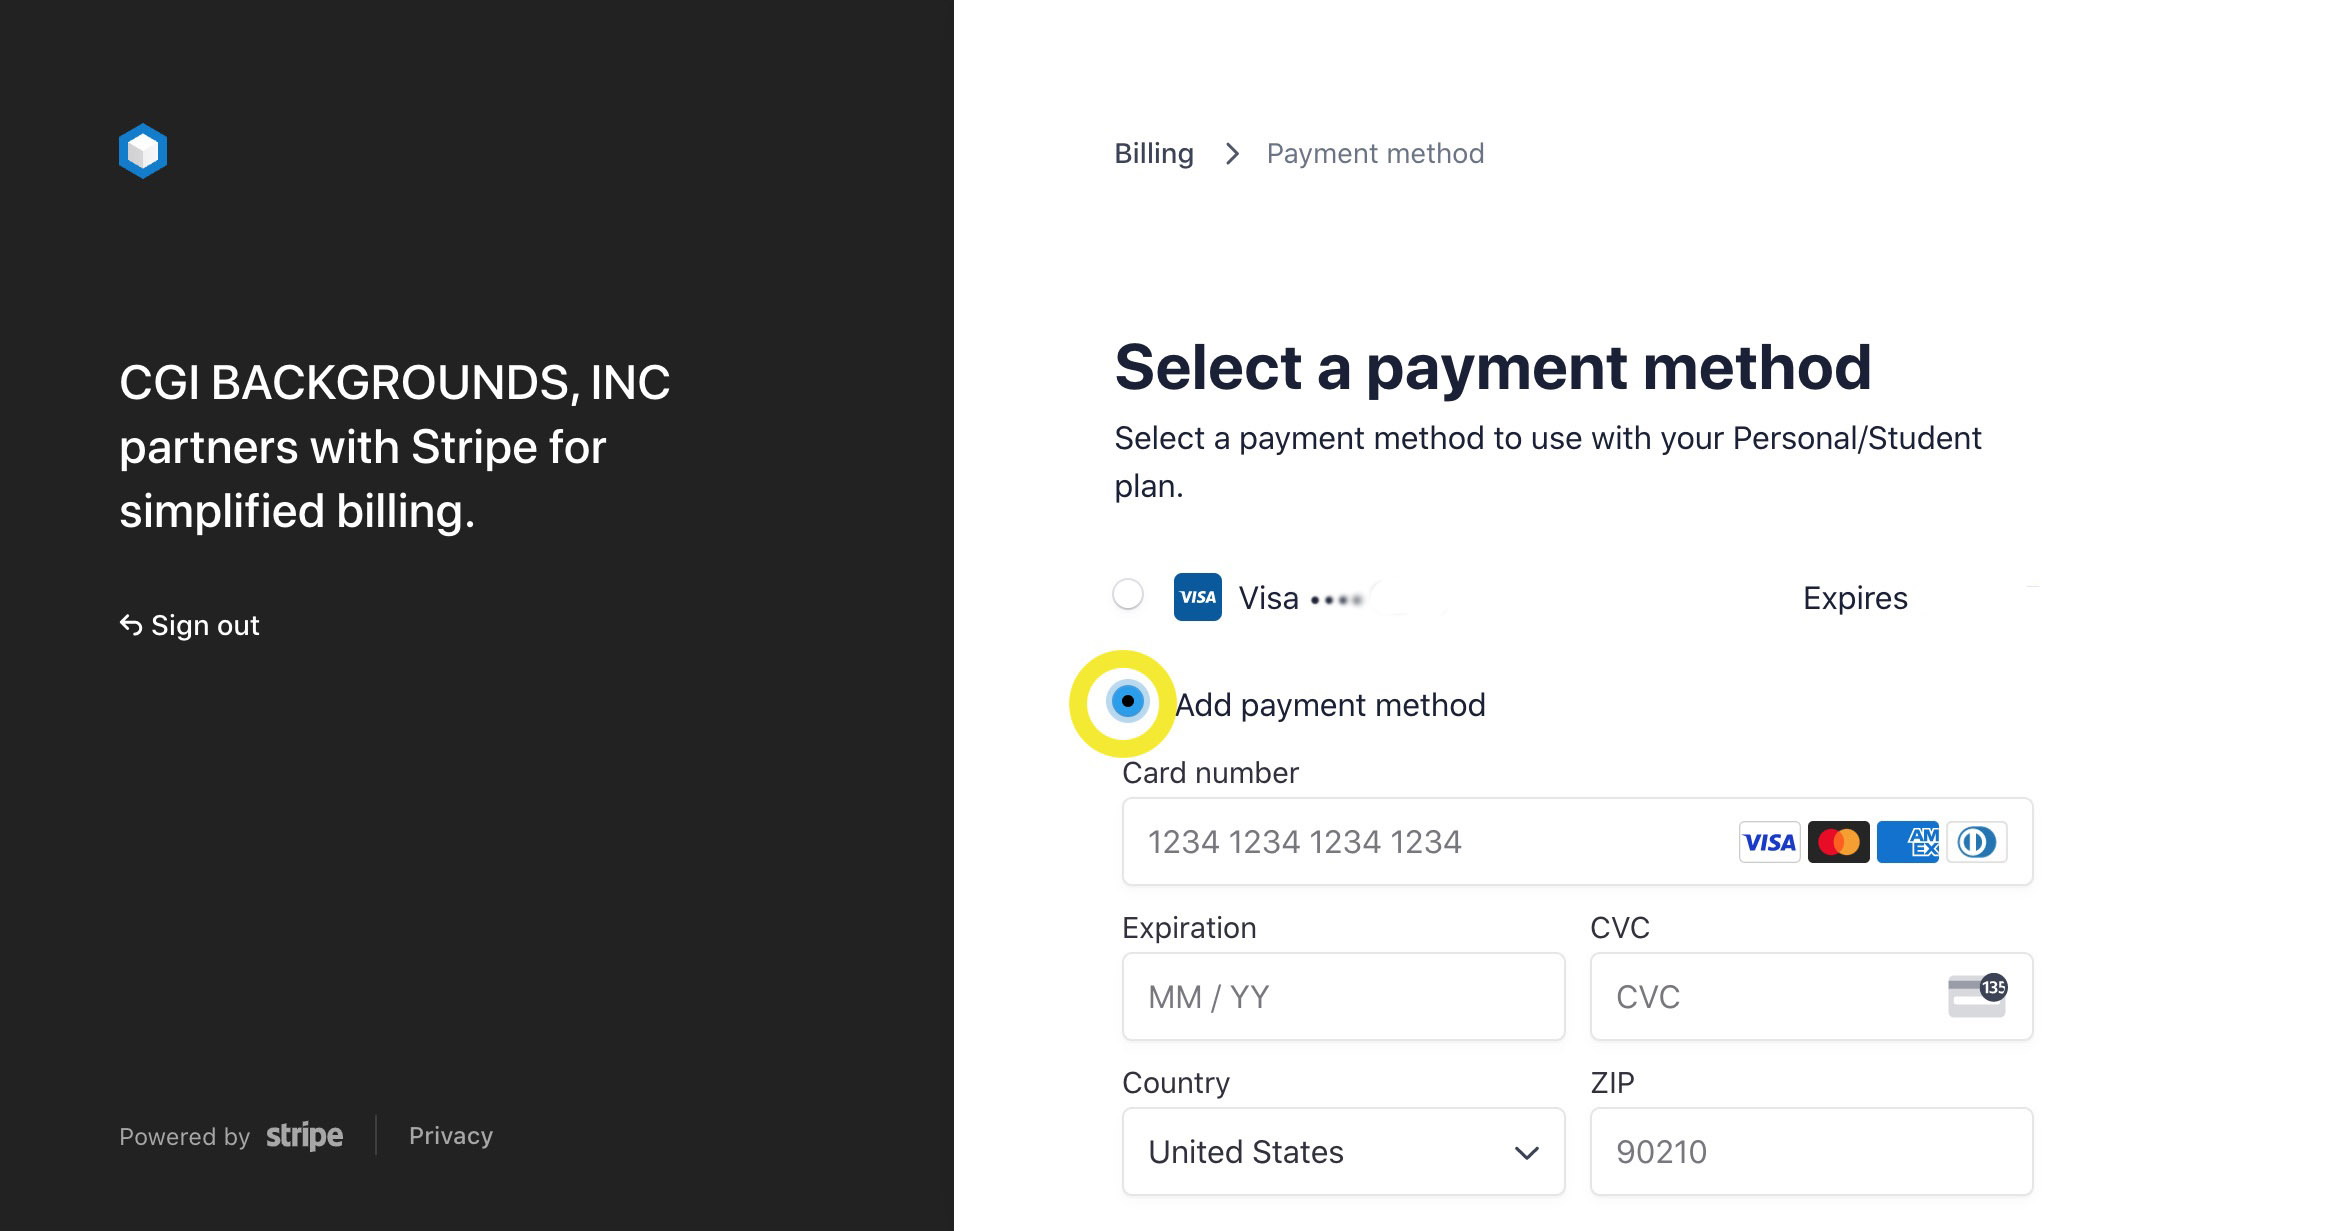Click the CGI Backgrounds cube logo
Image resolution: width=2351 pixels, height=1231 pixels.
[x=142, y=150]
